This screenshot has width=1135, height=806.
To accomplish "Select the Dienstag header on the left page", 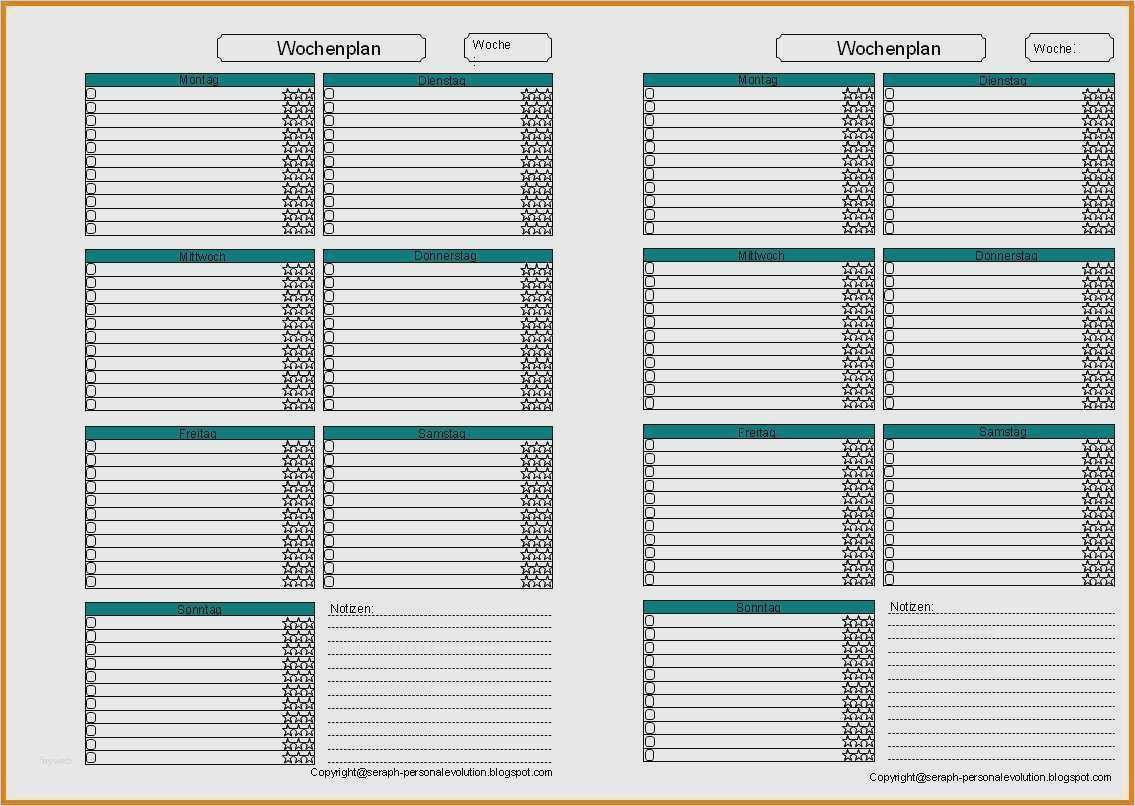I will click(438, 80).
